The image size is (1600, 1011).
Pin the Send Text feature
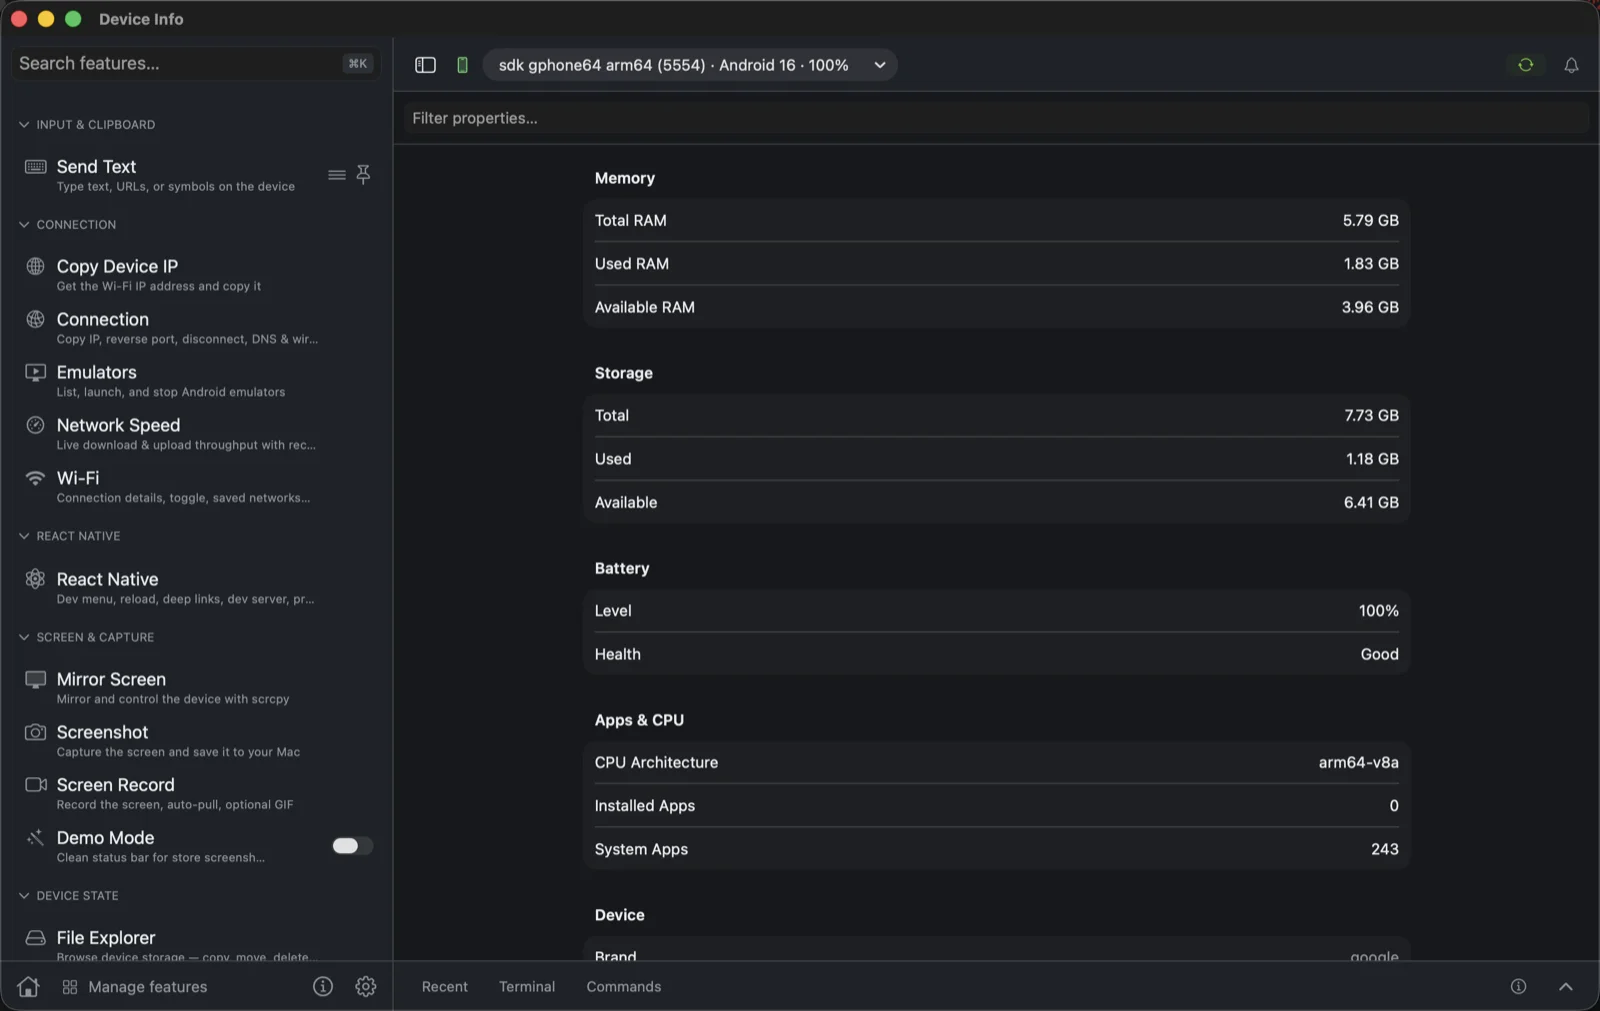coord(363,174)
